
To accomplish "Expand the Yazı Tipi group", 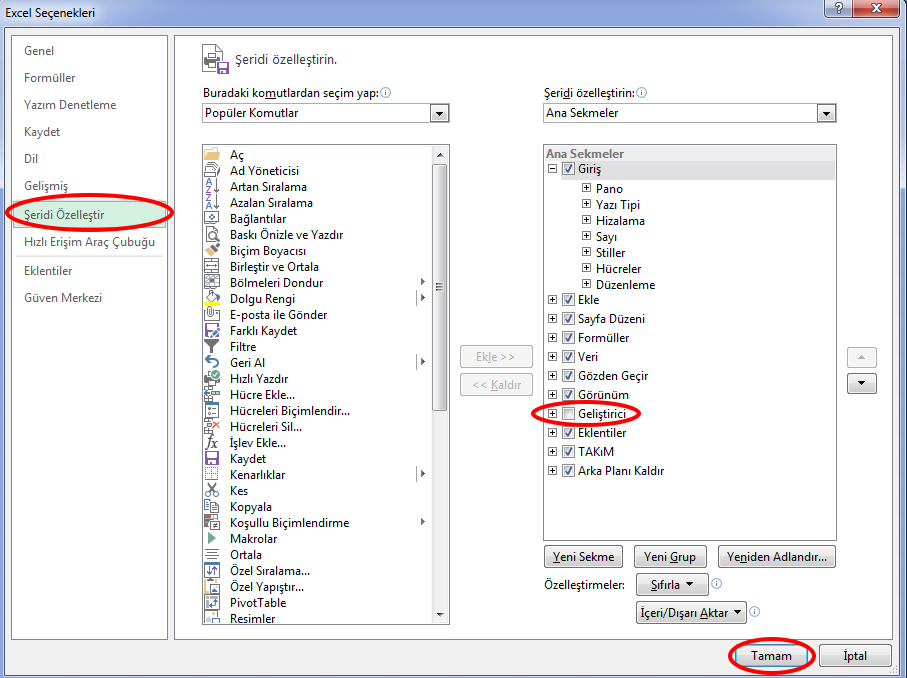I will [x=587, y=204].
